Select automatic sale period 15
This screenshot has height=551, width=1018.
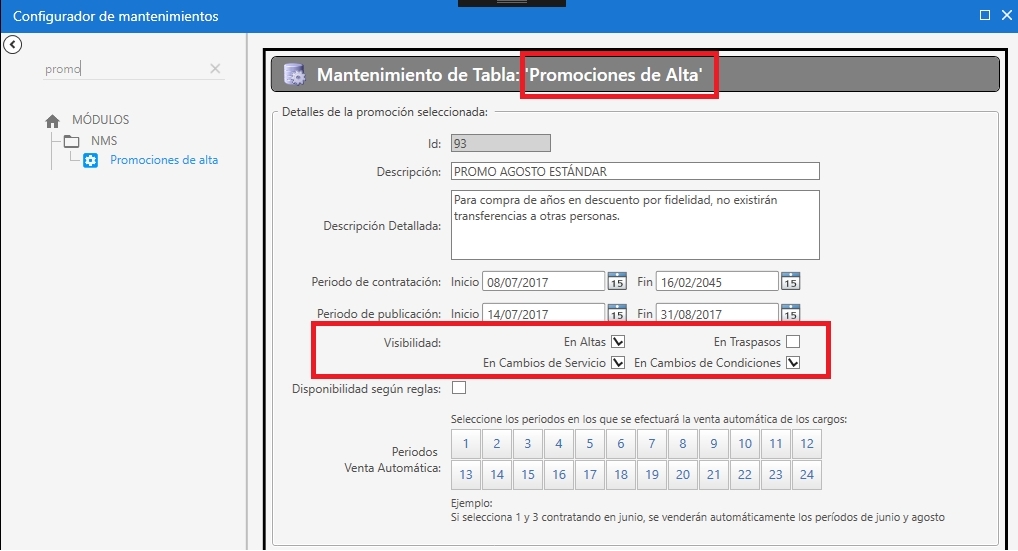click(528, 475)
